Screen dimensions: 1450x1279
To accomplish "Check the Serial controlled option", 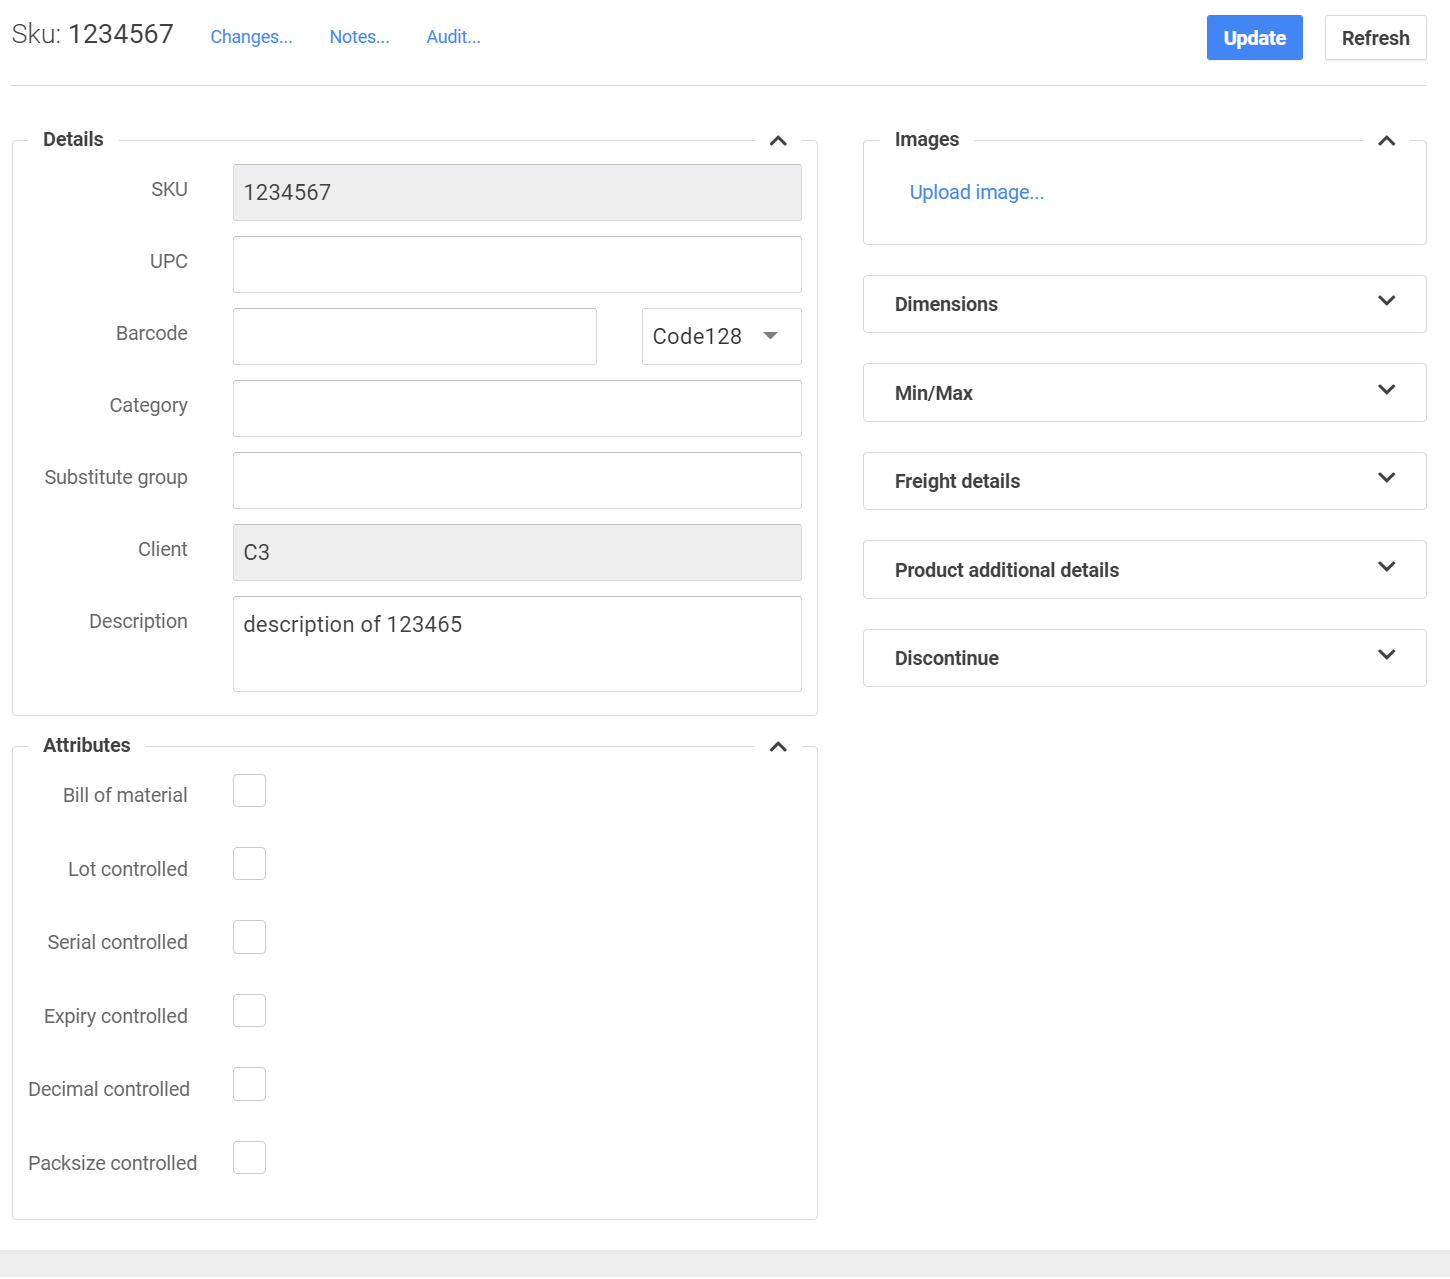I will tap(249, 938).
